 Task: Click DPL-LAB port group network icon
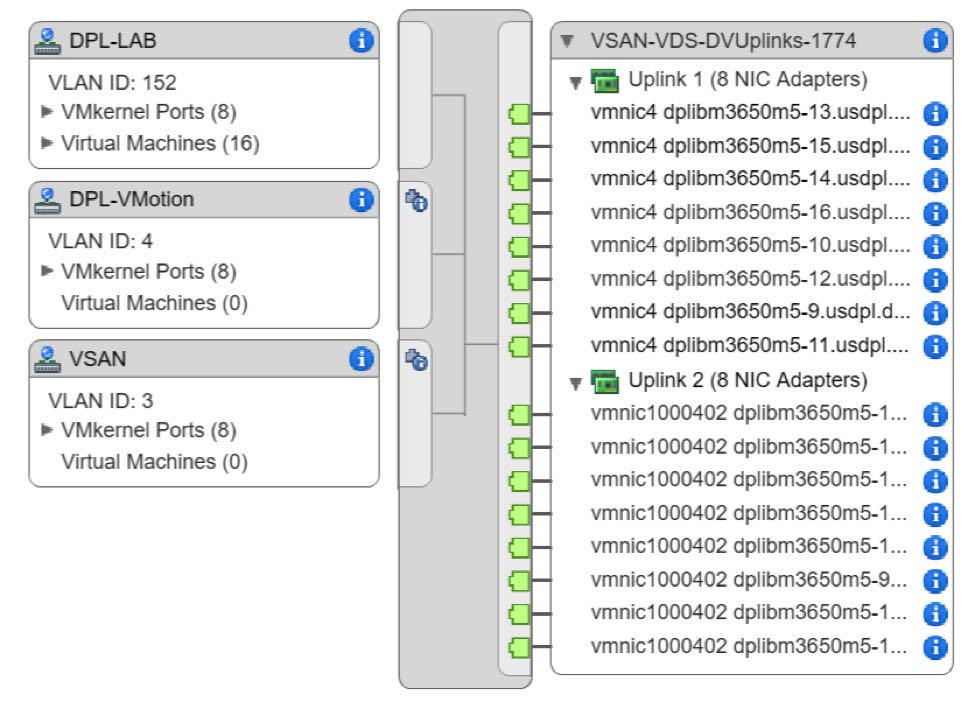pyautogui.click(x=47, y=41)
